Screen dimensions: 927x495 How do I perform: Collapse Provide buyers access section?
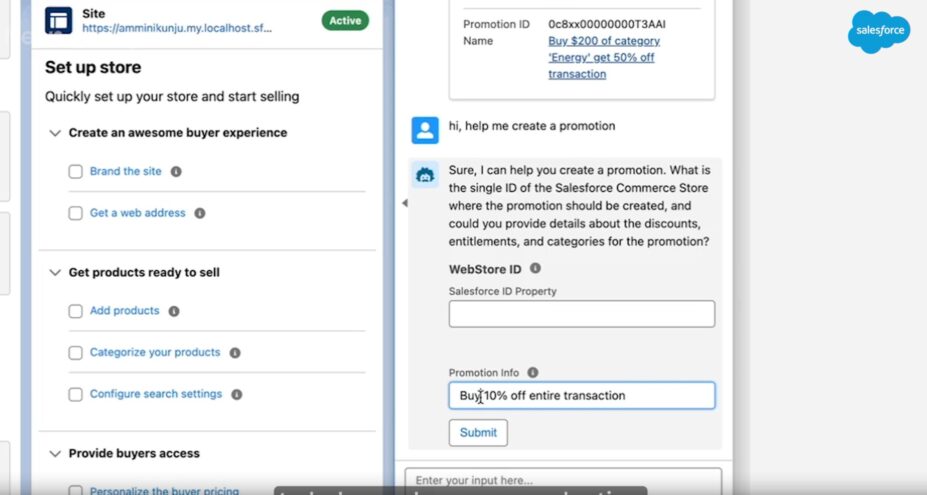point(55,453)
